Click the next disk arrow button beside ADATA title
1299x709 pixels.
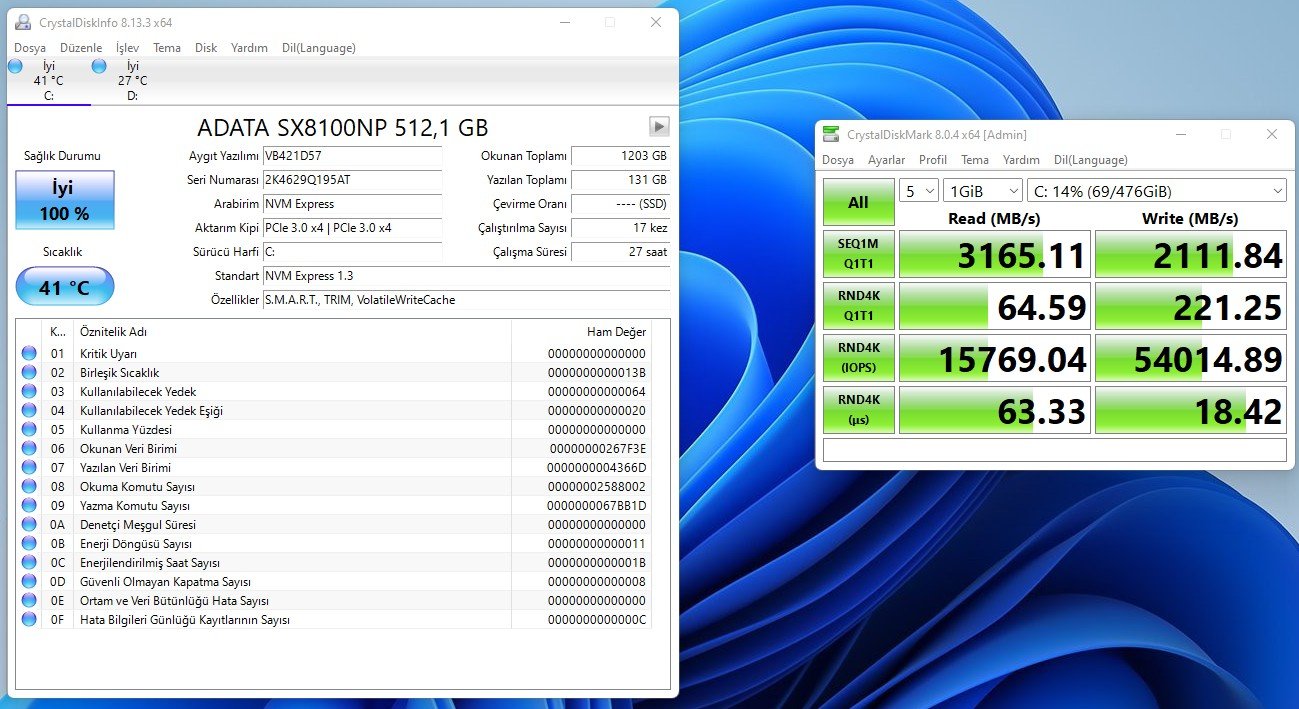click(x=659, y=126)
